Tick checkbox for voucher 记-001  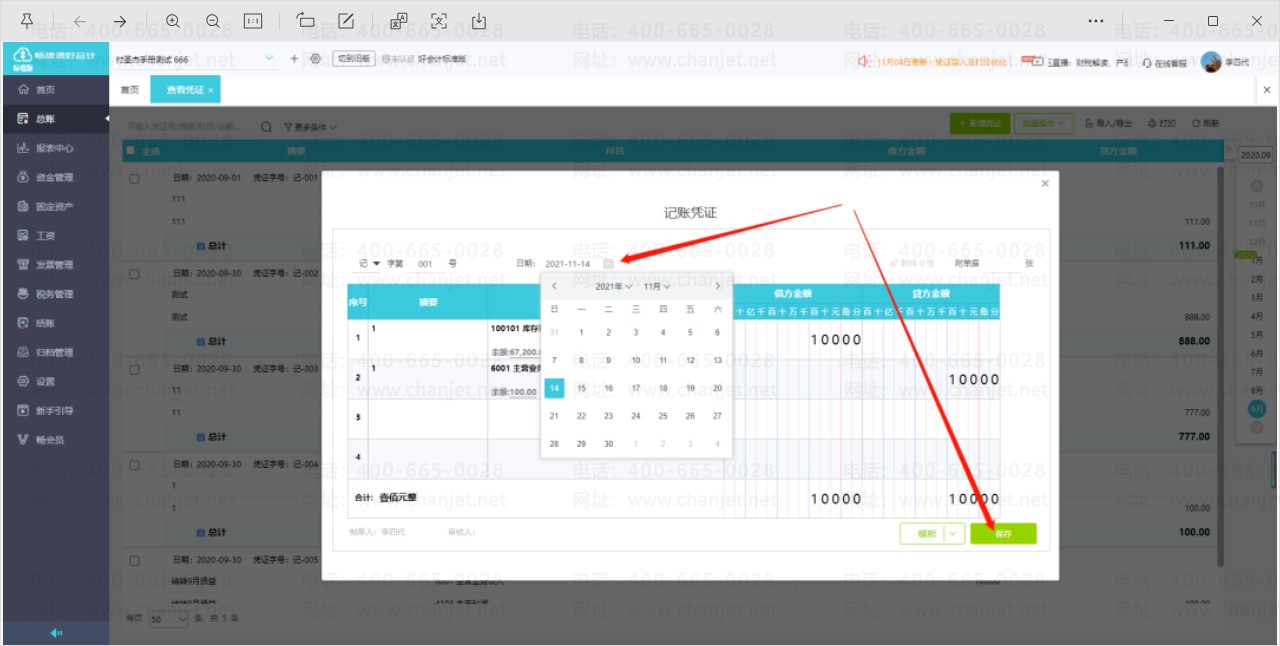pos(135,178)
